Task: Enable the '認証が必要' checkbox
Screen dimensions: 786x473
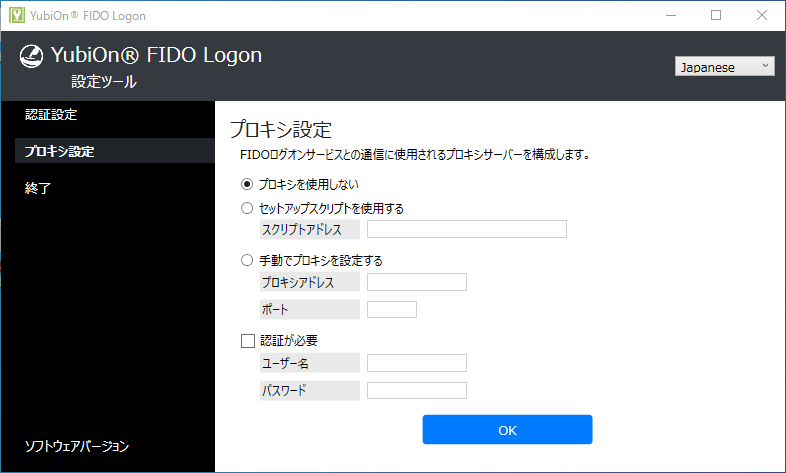Action: pos(248,340)
